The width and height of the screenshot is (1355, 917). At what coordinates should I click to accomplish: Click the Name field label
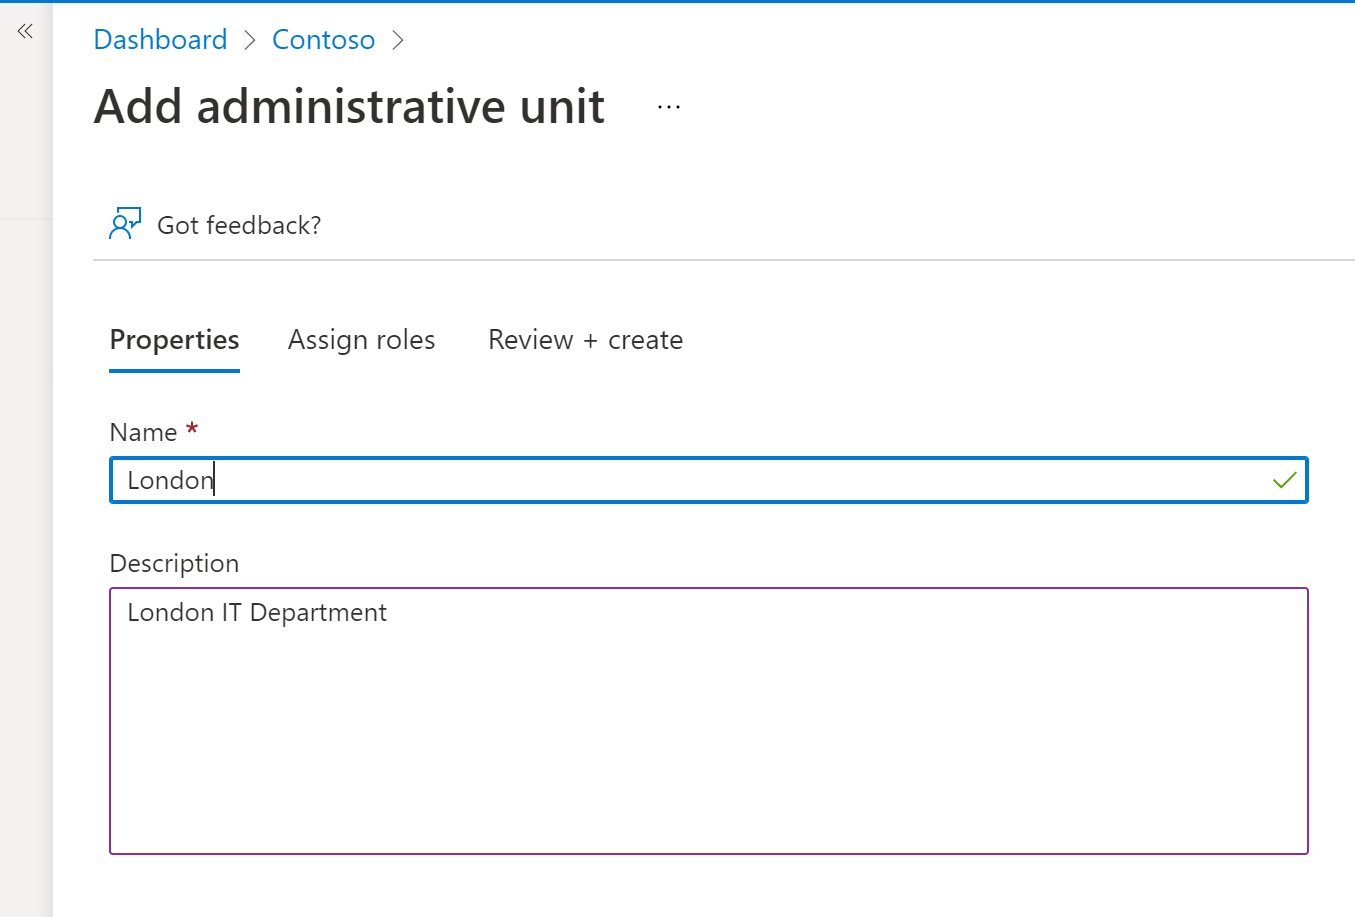coord(143,432)
